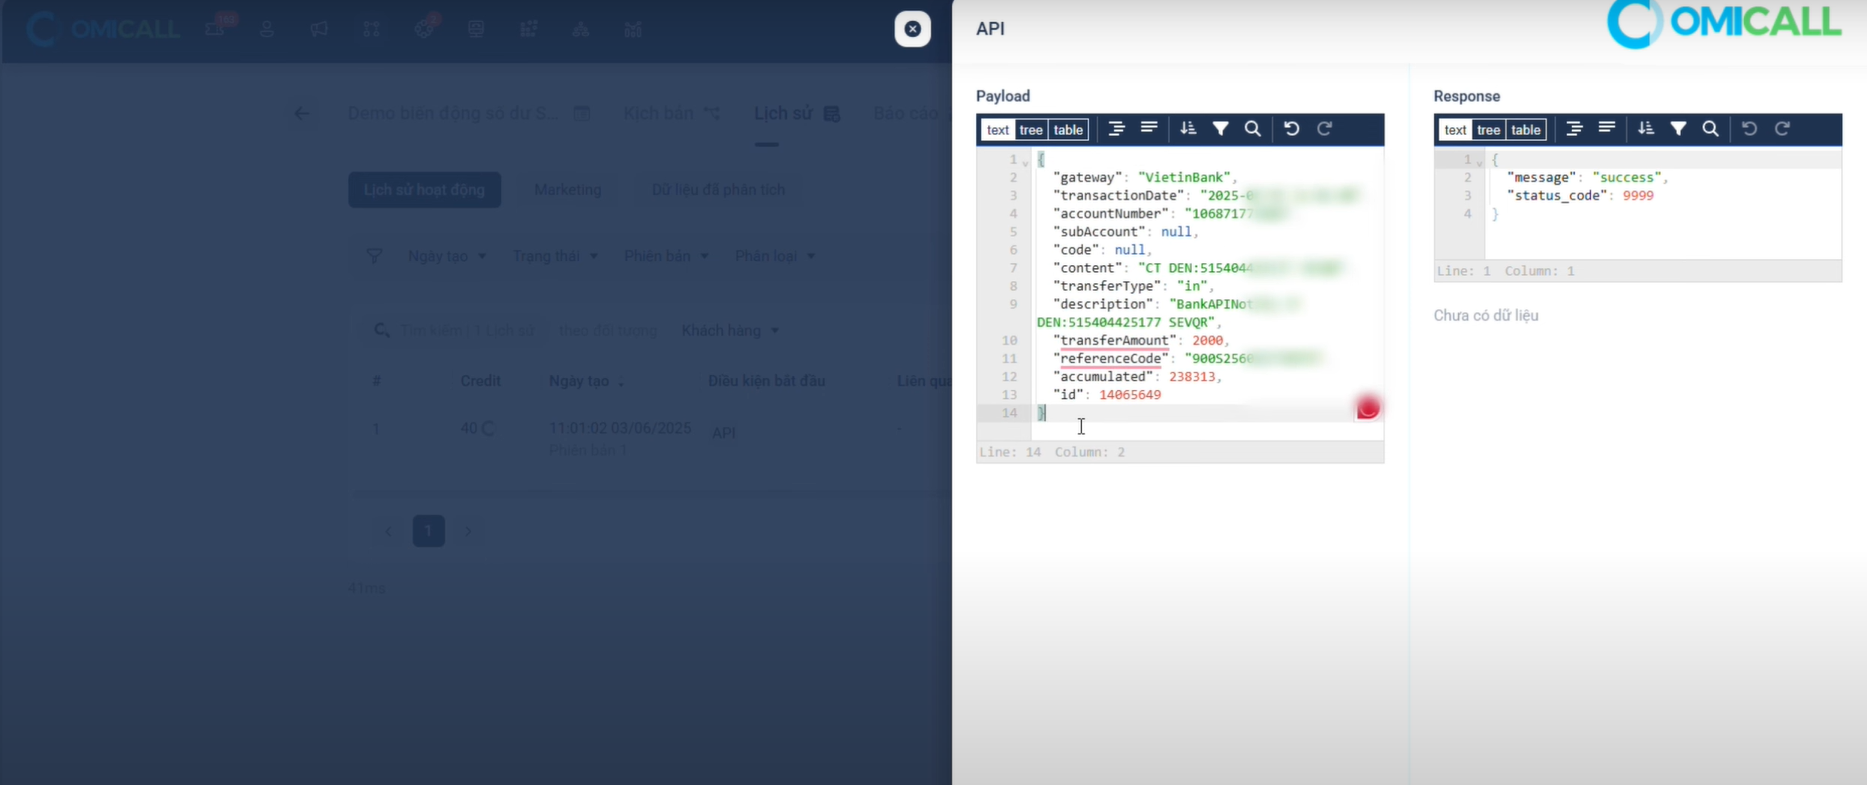This screenshot has width=1867, height=785.
Task: Sort the Response JSON contents
Action: pos(1646,129)
